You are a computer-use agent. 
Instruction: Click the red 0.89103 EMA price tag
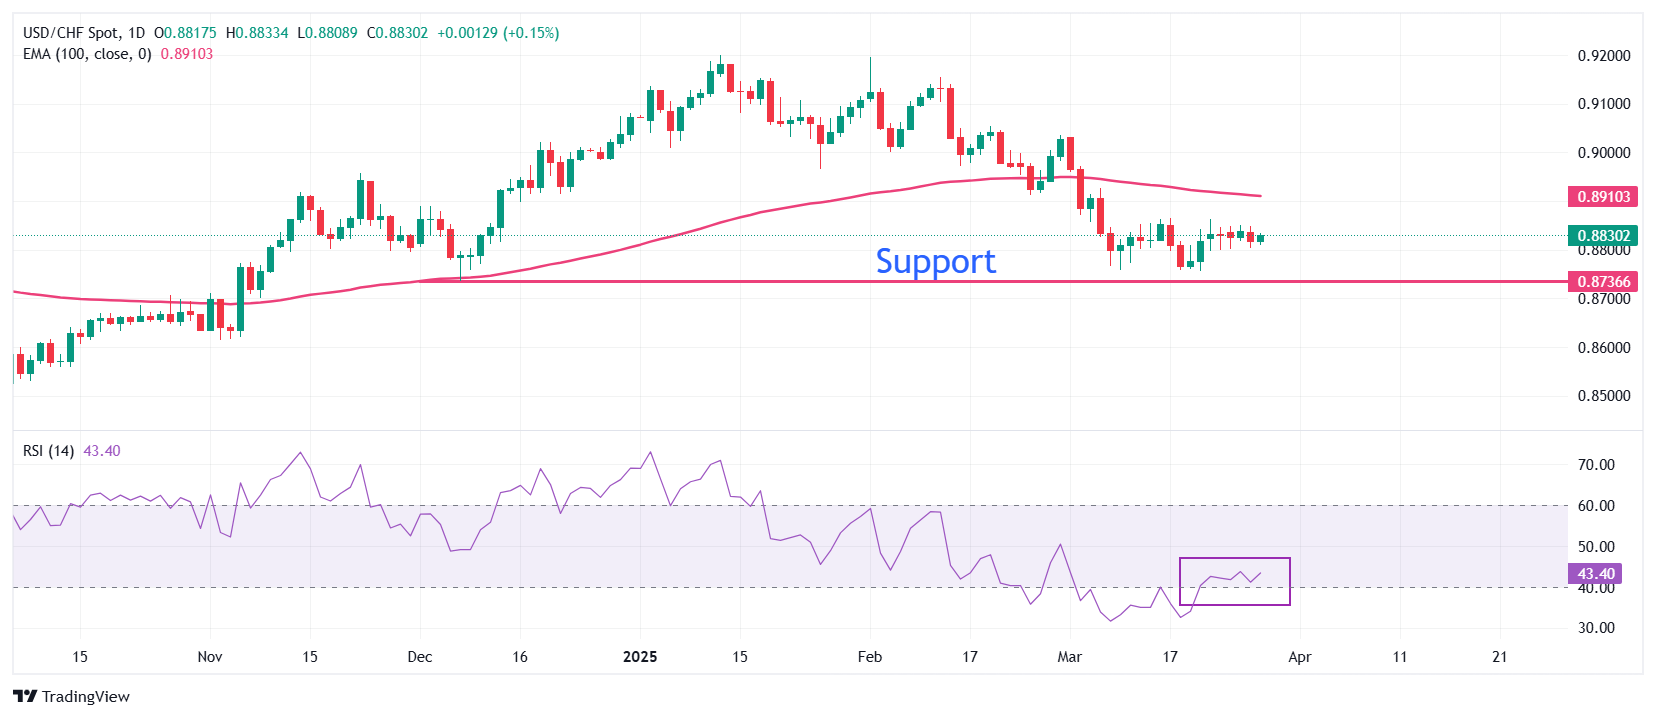point(1603,197)
